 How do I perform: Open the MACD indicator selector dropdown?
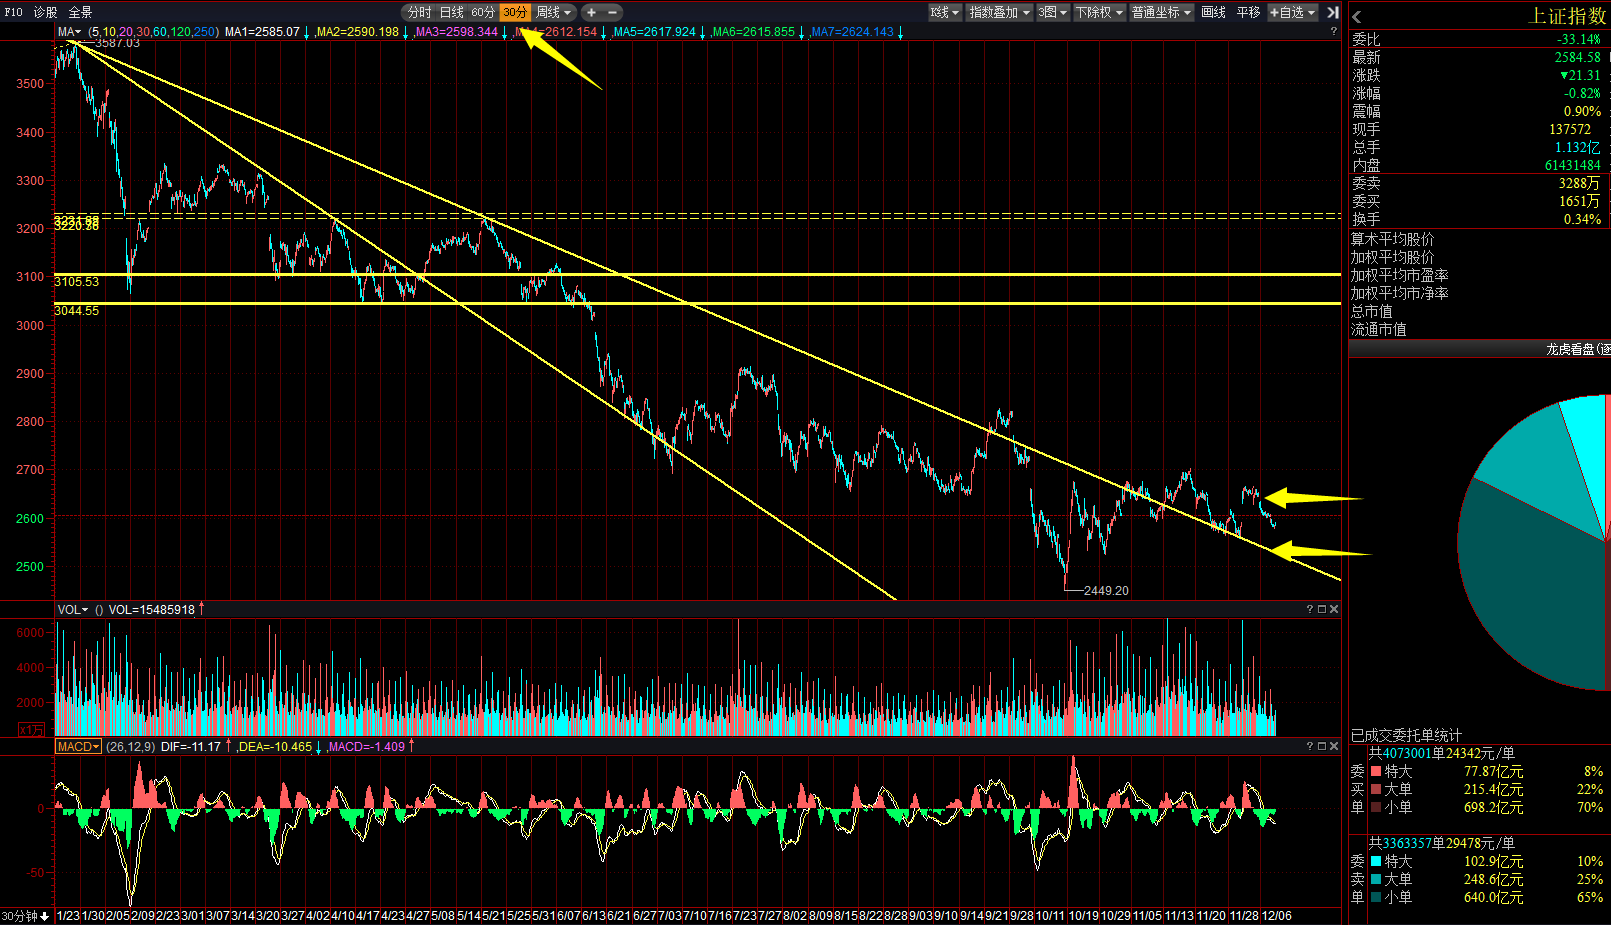click(78, 746)
